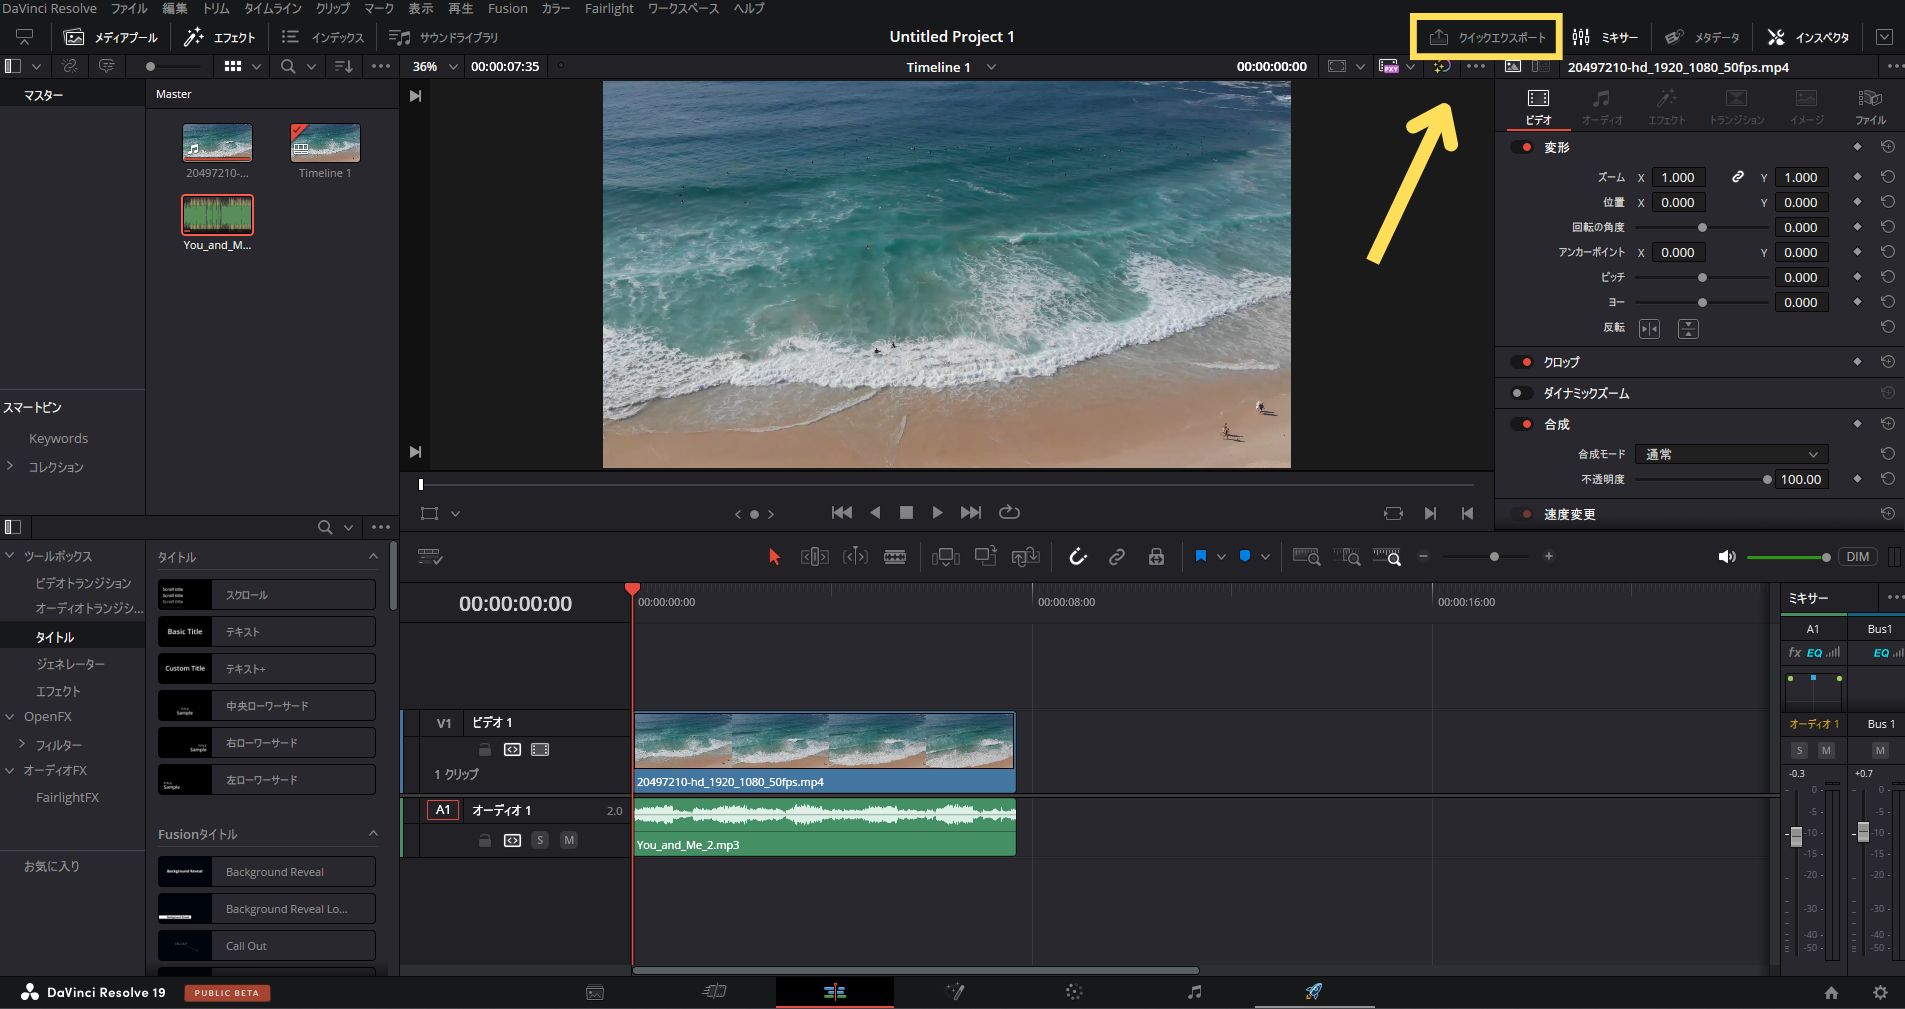The height and width of the screenshot is (1009, 1905).
Task: Activate Linked Selection chain icon
Action: coord(1117,557)
